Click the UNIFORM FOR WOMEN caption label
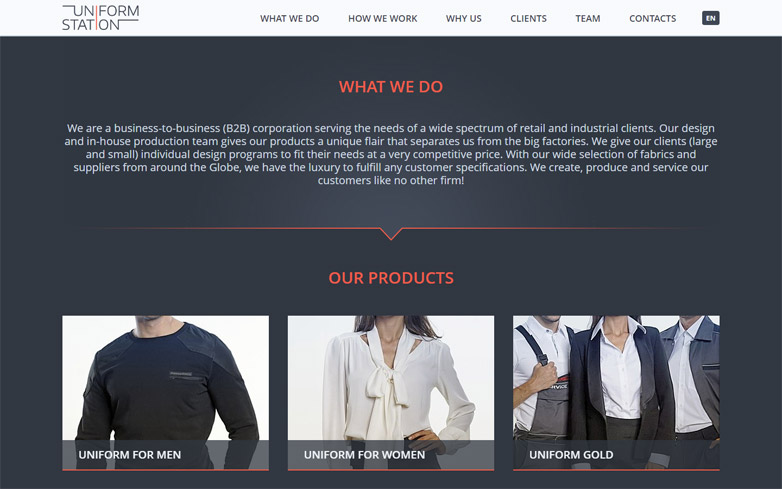Image resolution: width=782 pixels, height=489 pixels. point(365,455)
